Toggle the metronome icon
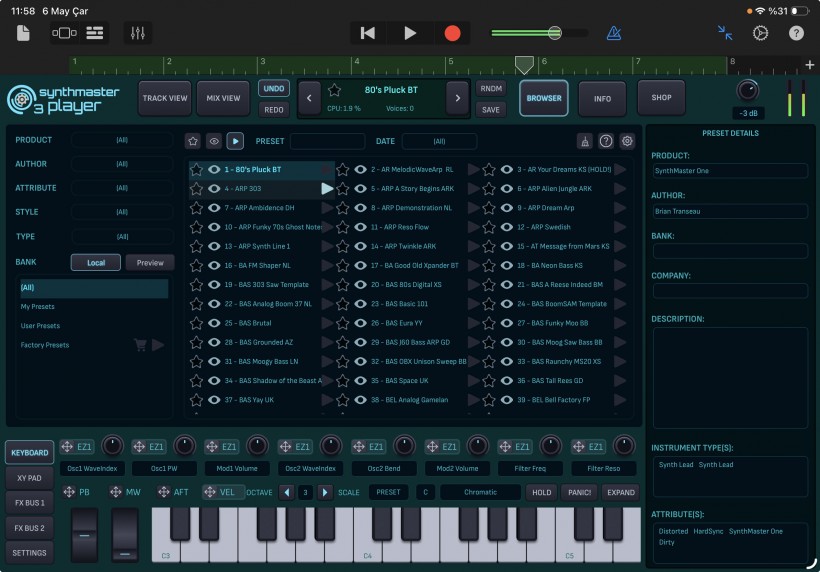This screenshot has height=572, width=820. pyautogui.click(x=614, y=33)
